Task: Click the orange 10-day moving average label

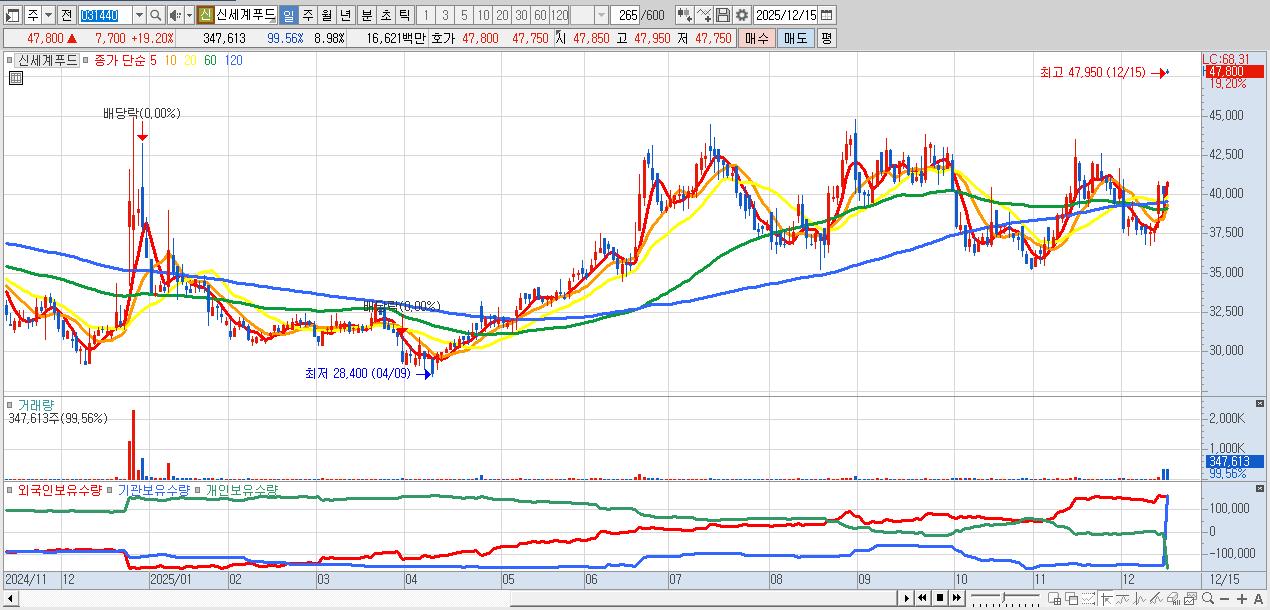Action: (172, 60)
